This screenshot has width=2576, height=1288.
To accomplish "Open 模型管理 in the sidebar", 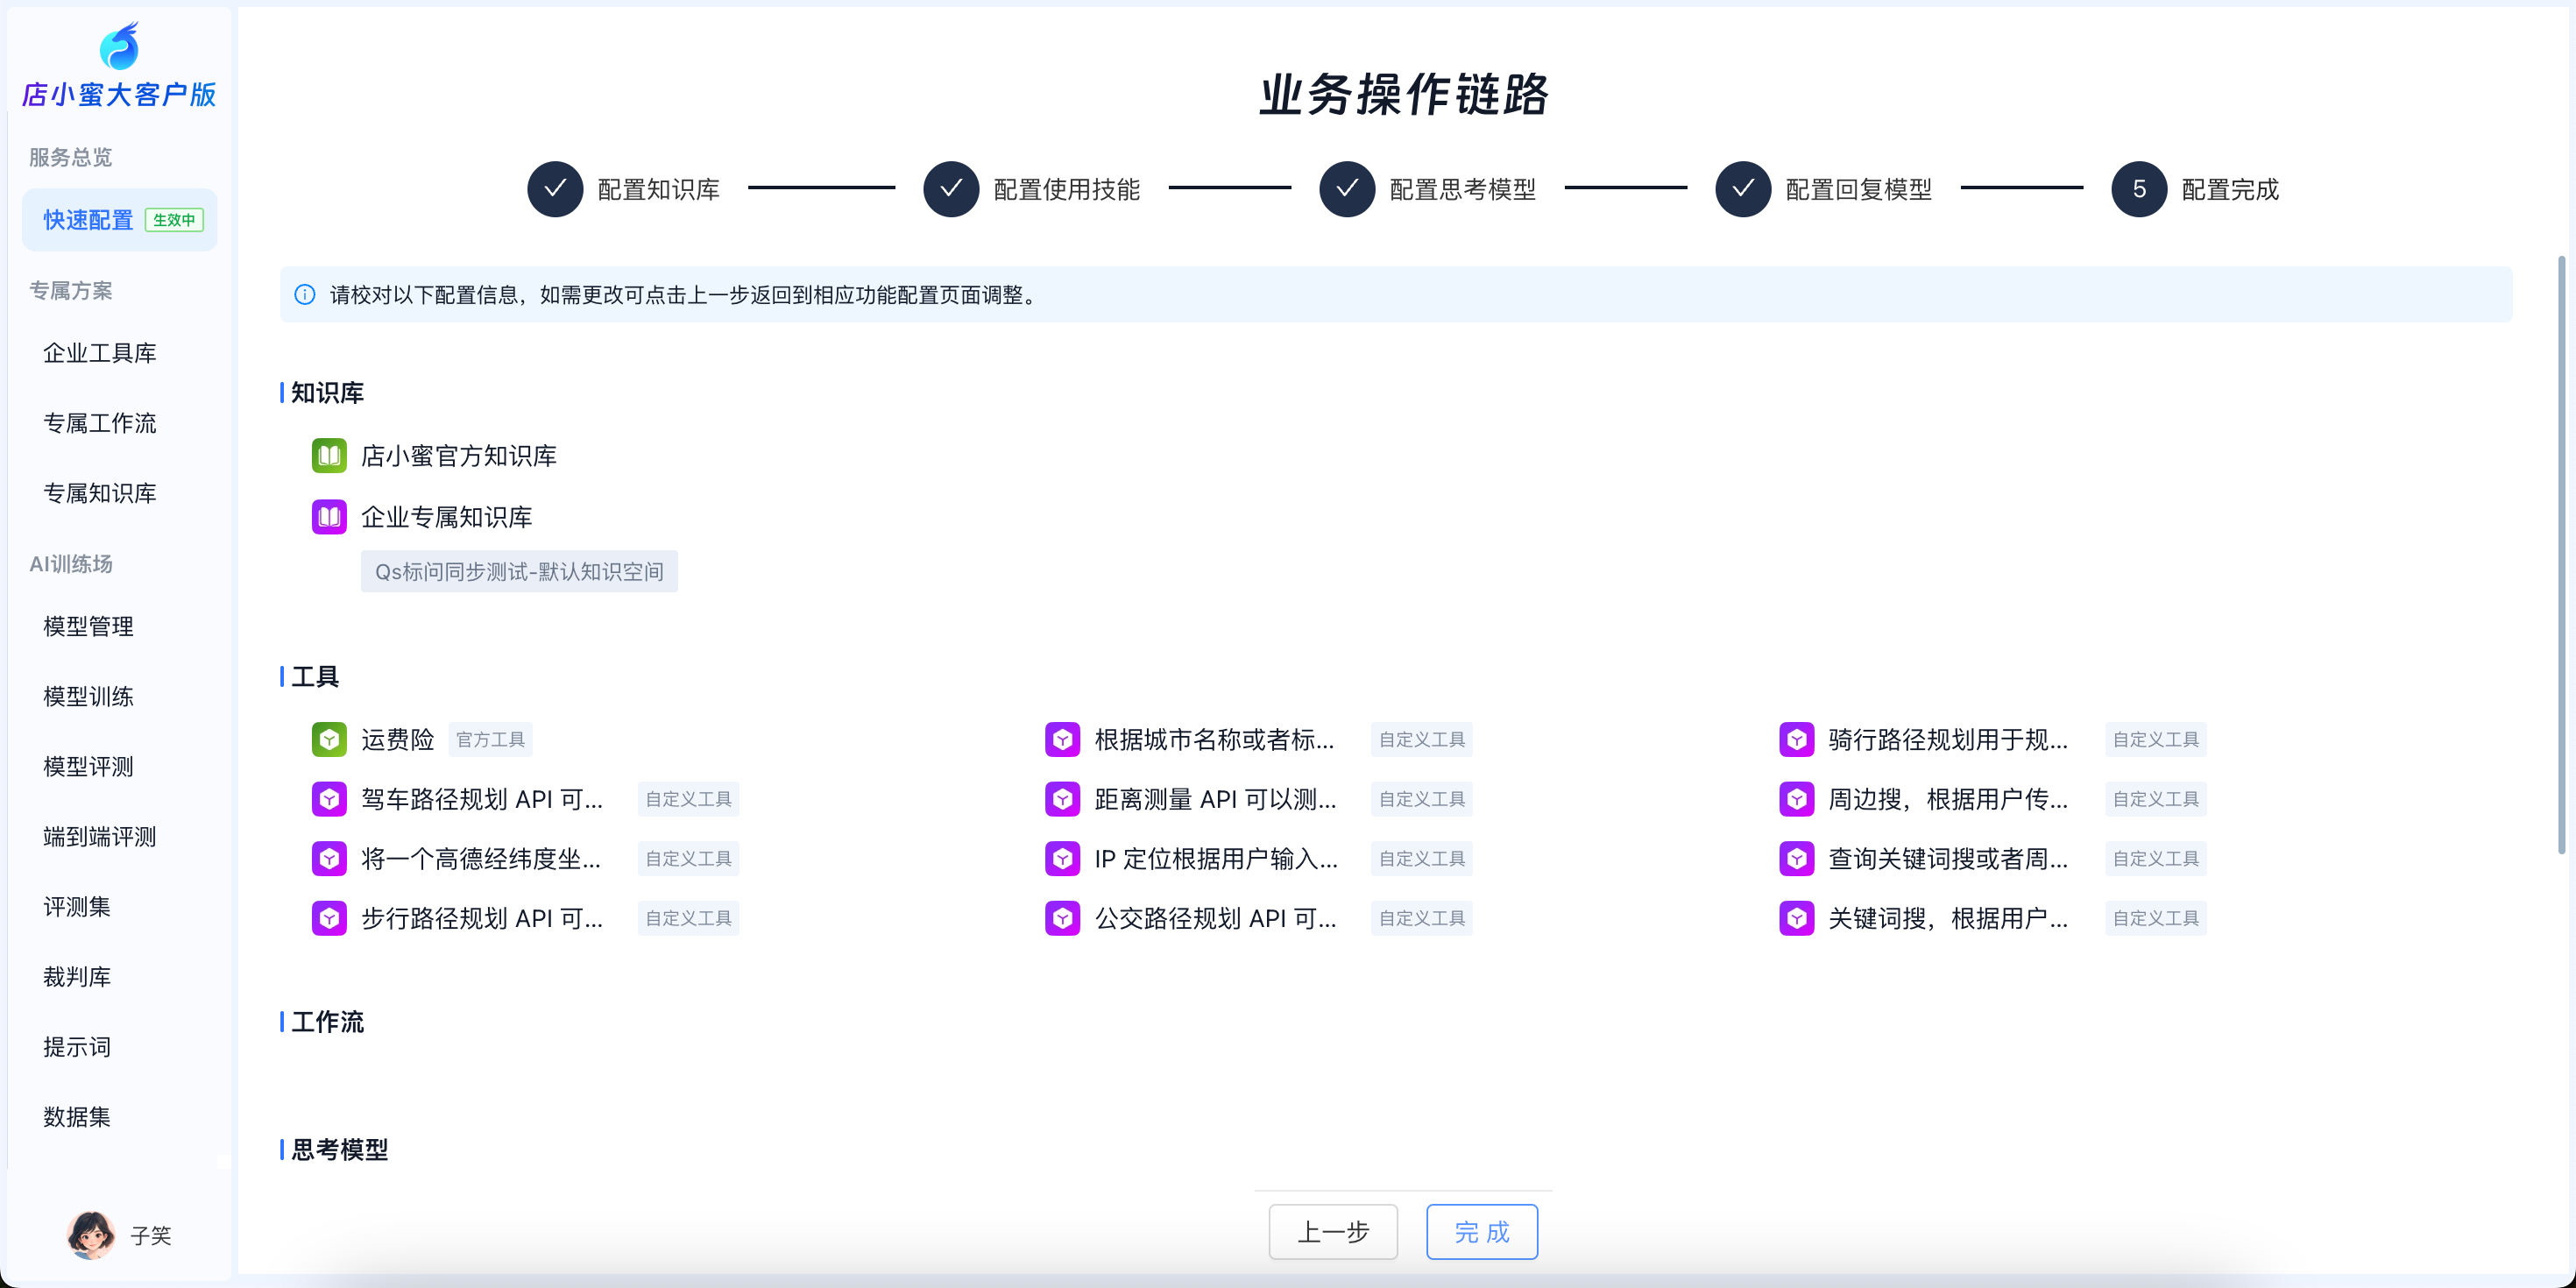I will pyautogui.click(x=88, y=626).
